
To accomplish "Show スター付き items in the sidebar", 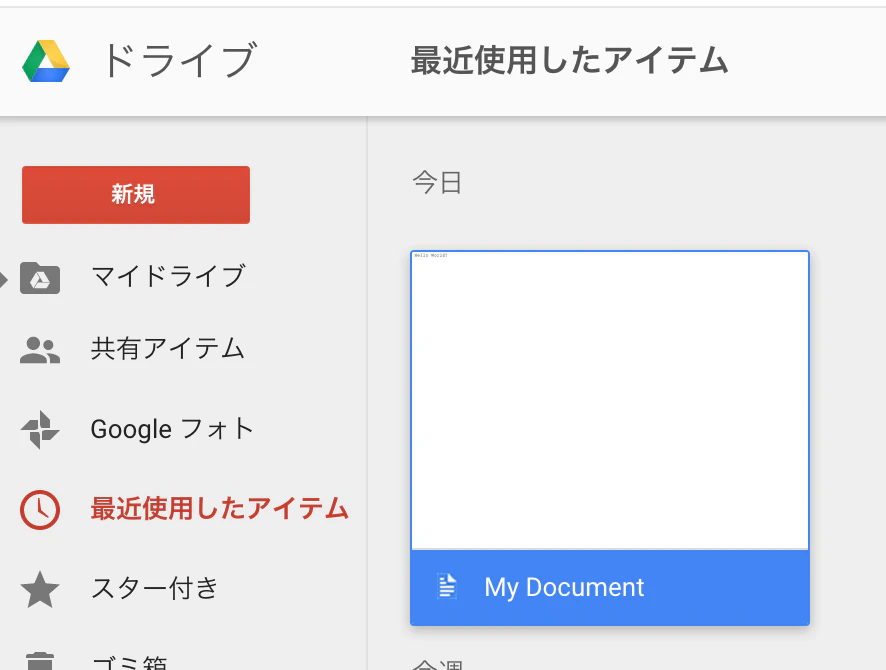I will tap(154, 588).
